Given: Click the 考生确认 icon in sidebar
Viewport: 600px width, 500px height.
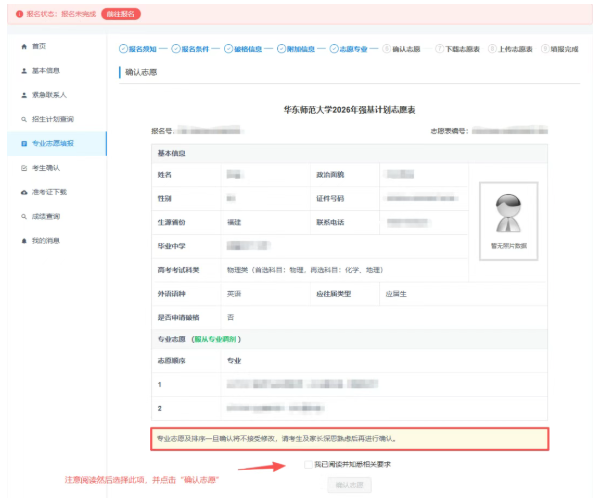Looking at the screenshot, I should (24, 167).
